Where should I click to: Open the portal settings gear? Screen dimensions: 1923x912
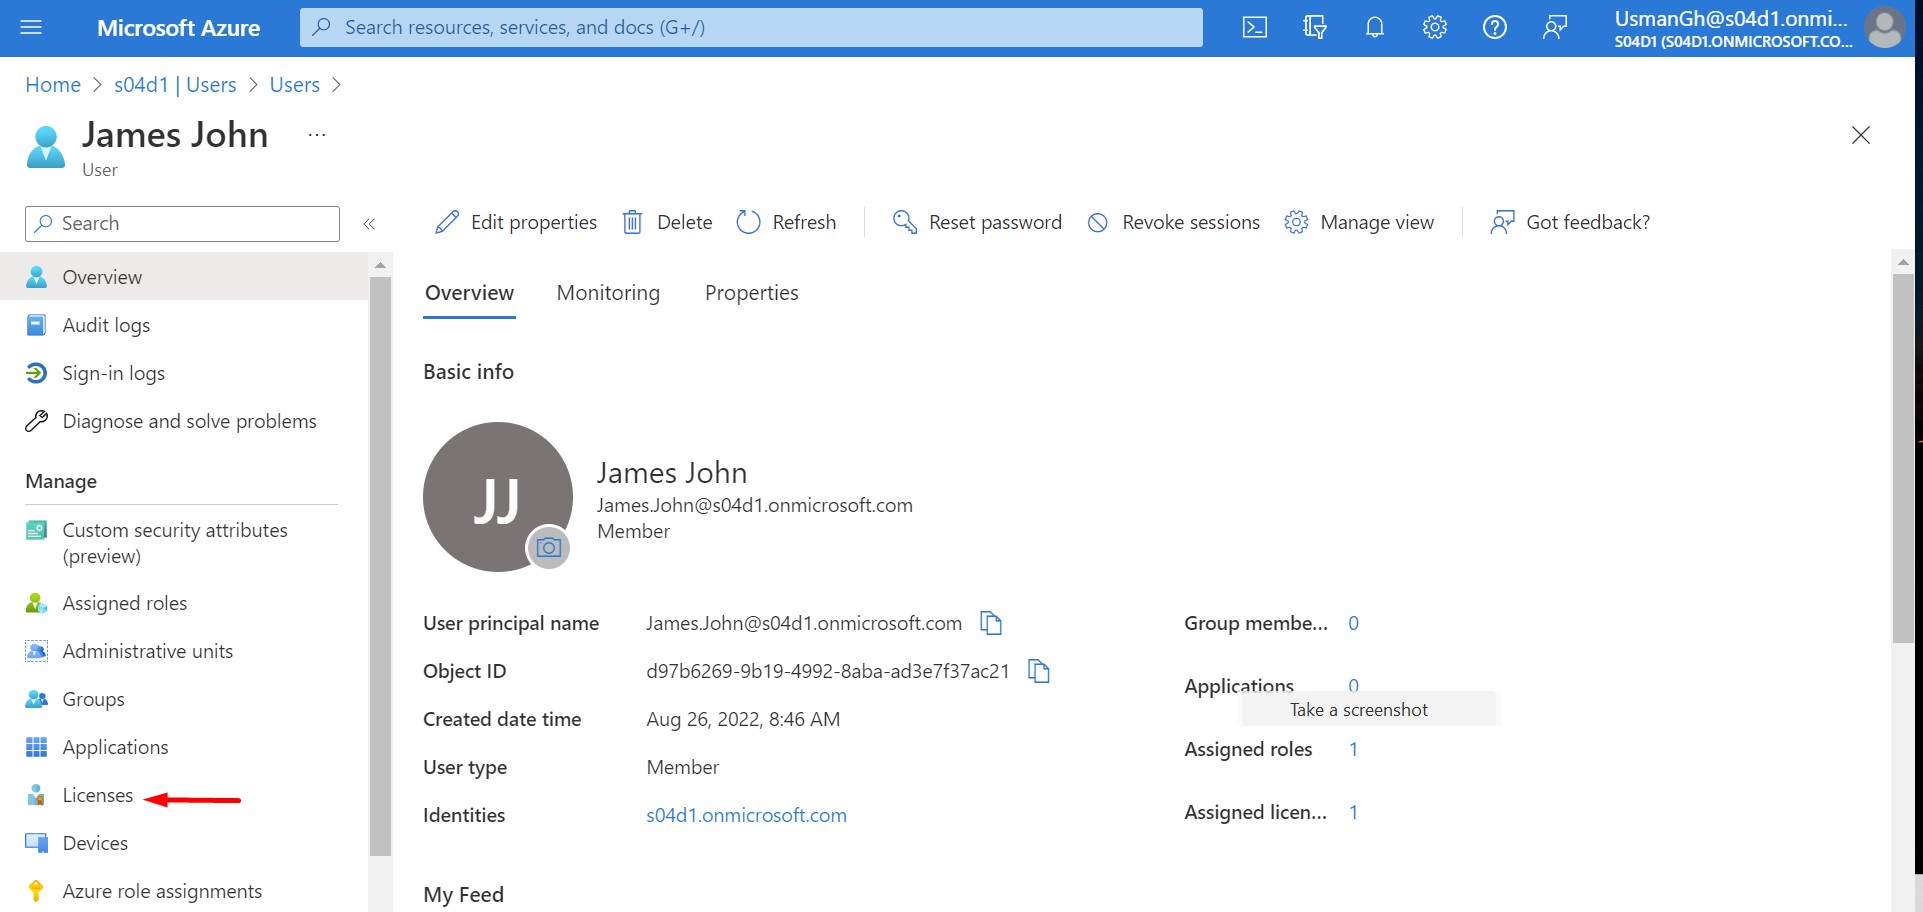[x=1434, y=27]
